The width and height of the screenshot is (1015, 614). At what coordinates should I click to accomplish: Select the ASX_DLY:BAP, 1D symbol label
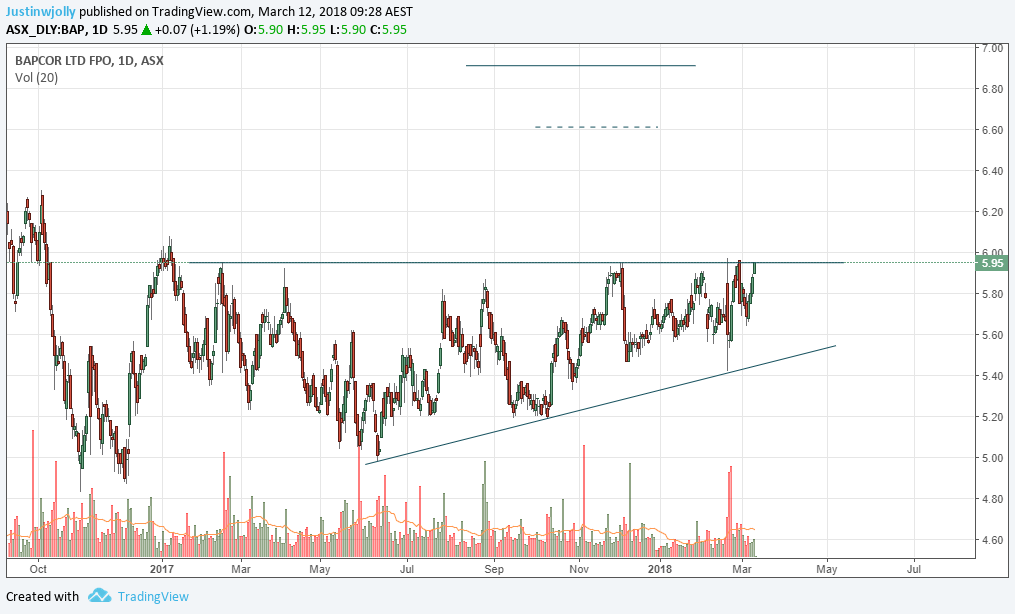[57, 29]
